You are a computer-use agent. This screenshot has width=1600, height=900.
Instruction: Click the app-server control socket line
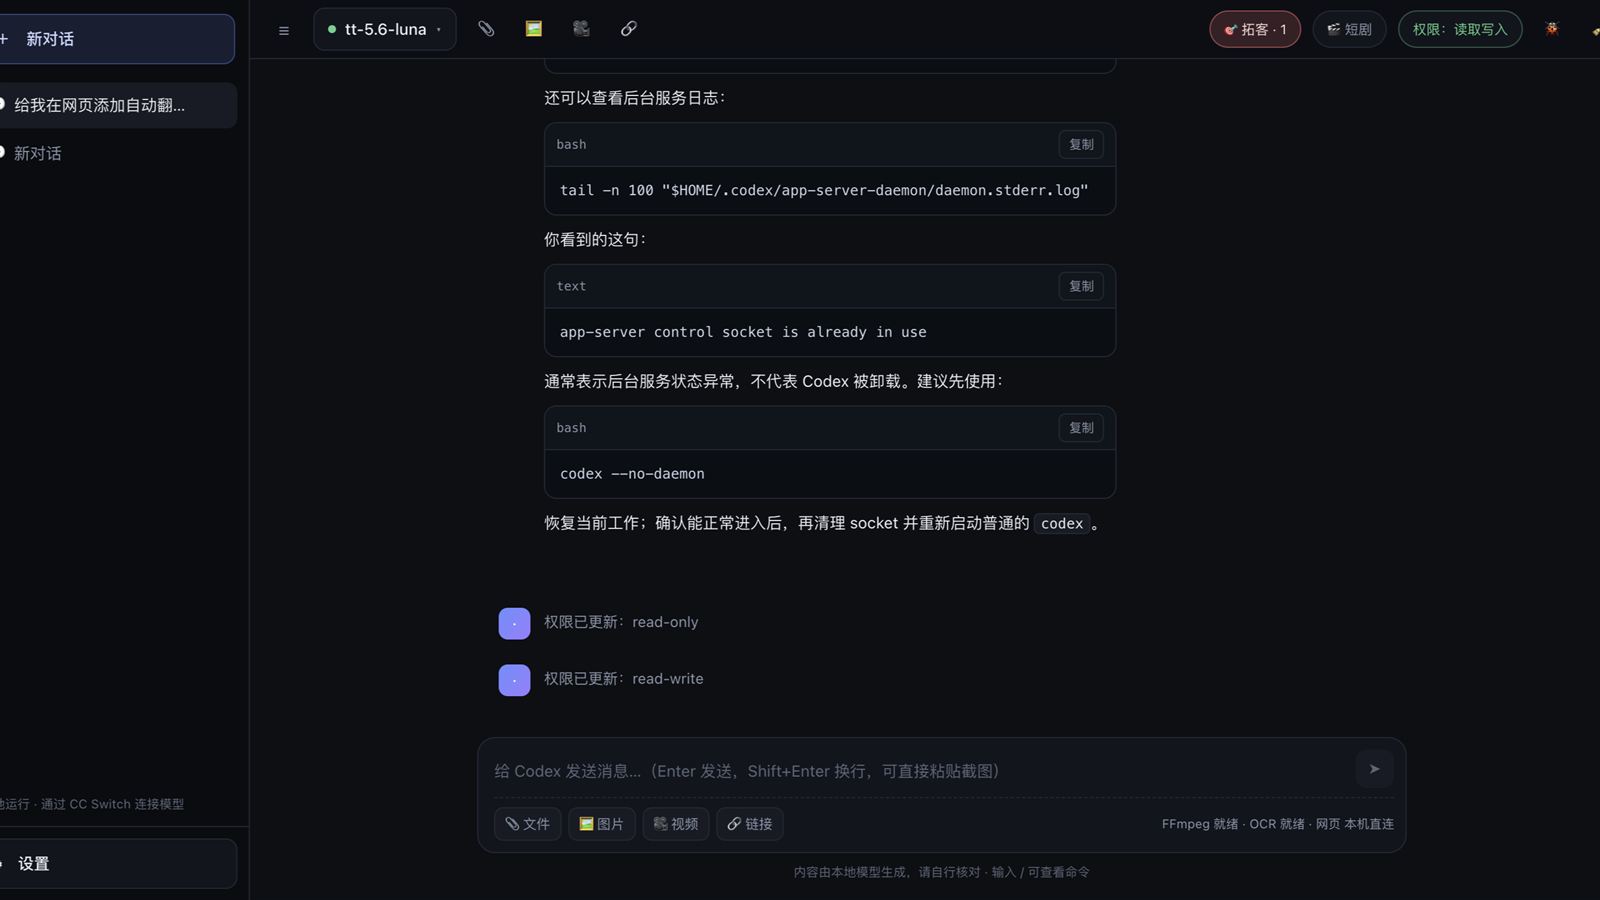[x=743, y=332]
